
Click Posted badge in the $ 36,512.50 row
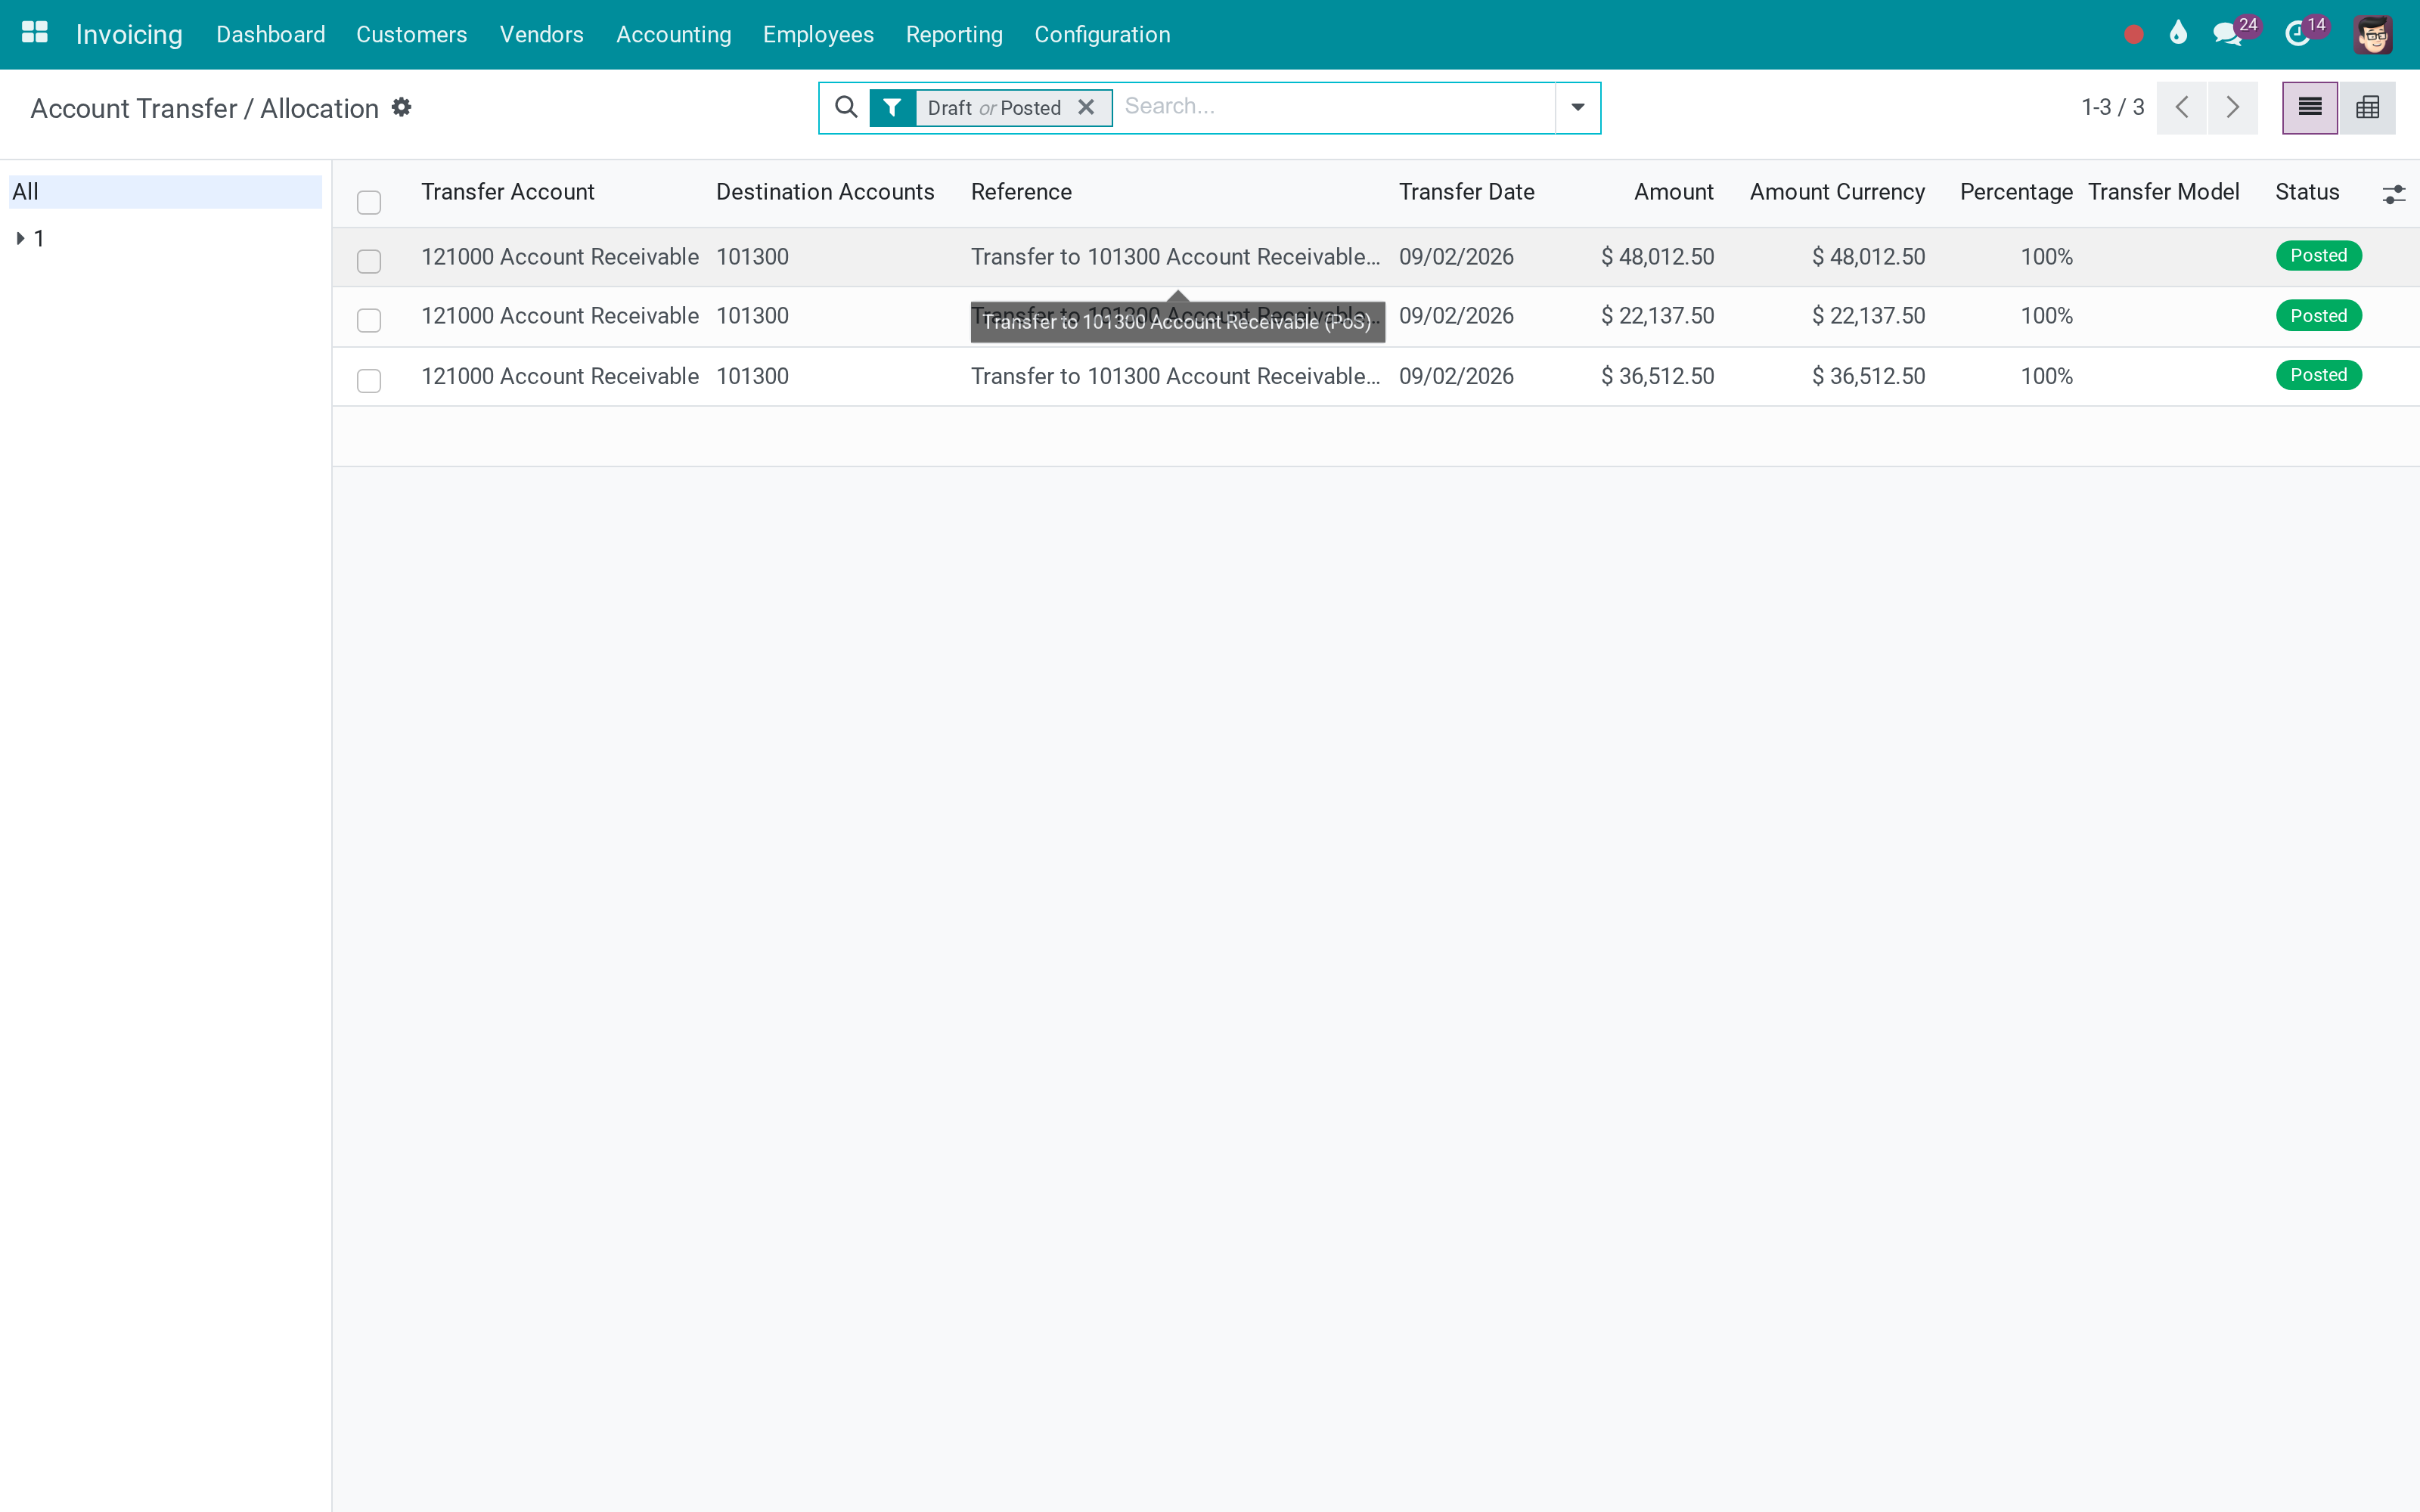tap(2318, 375)
